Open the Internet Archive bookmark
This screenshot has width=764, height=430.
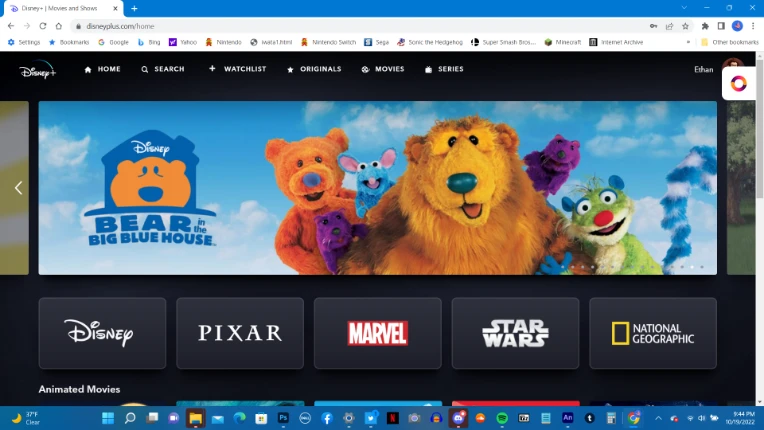click(616, 42)
